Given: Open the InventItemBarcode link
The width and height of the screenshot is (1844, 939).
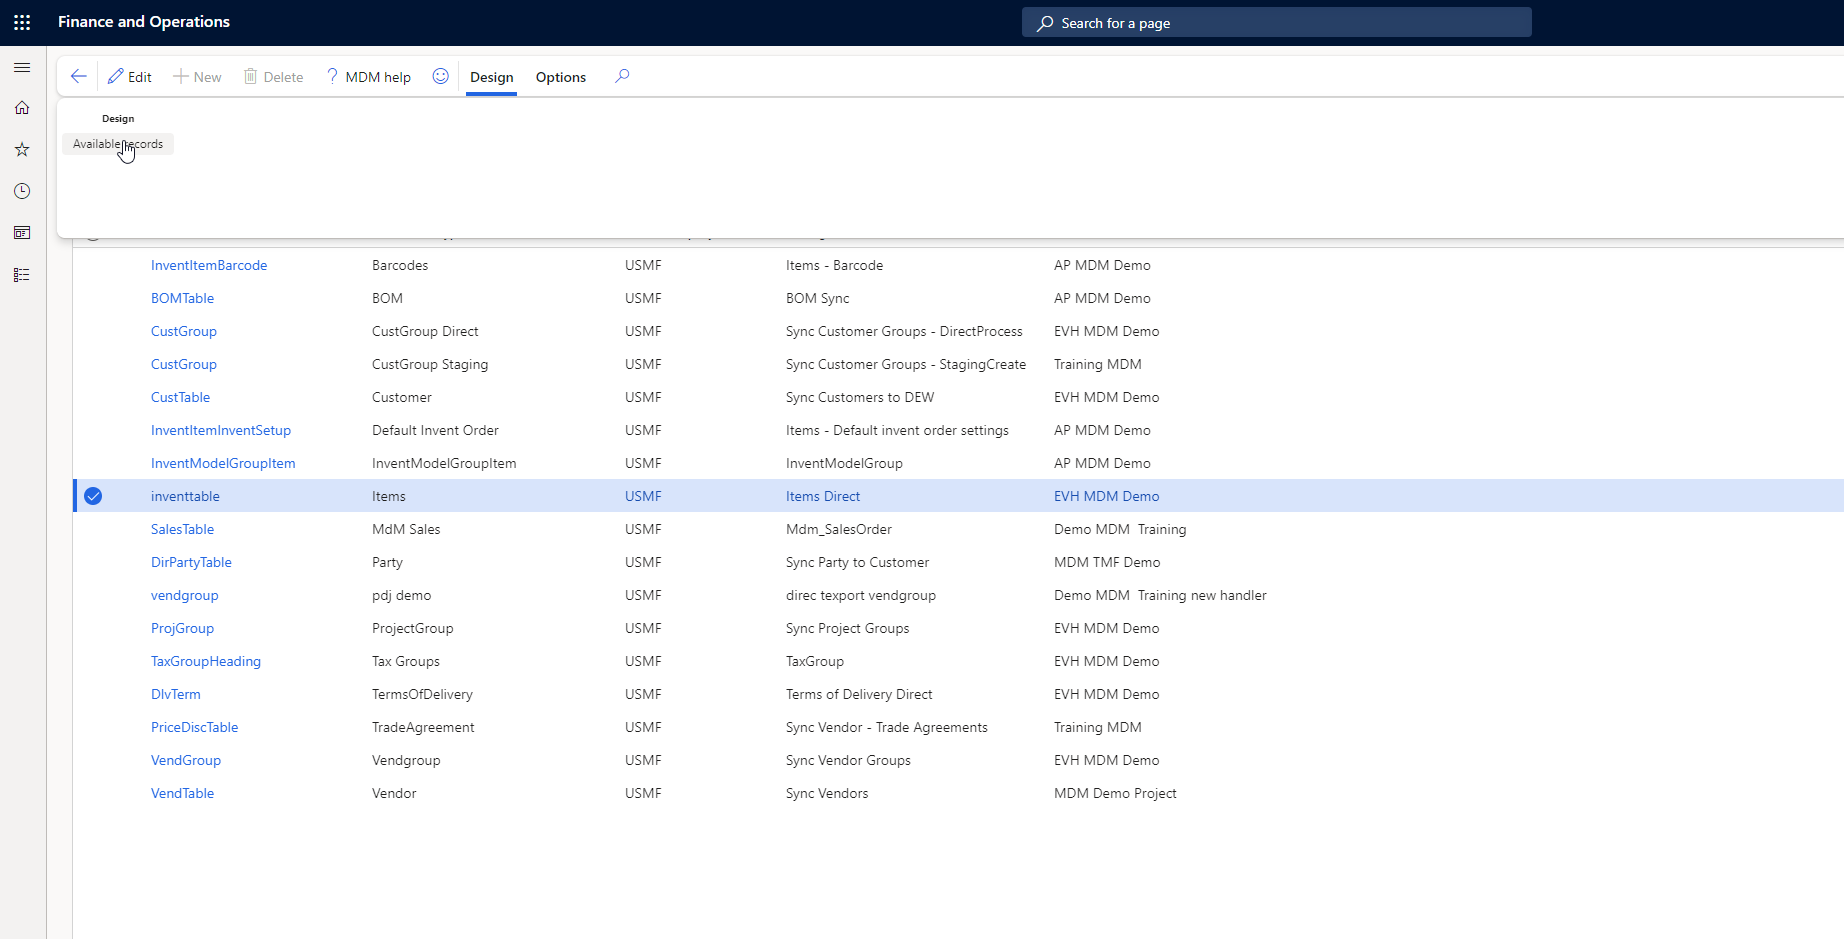Looking at the screenshot, I should 209,265.
